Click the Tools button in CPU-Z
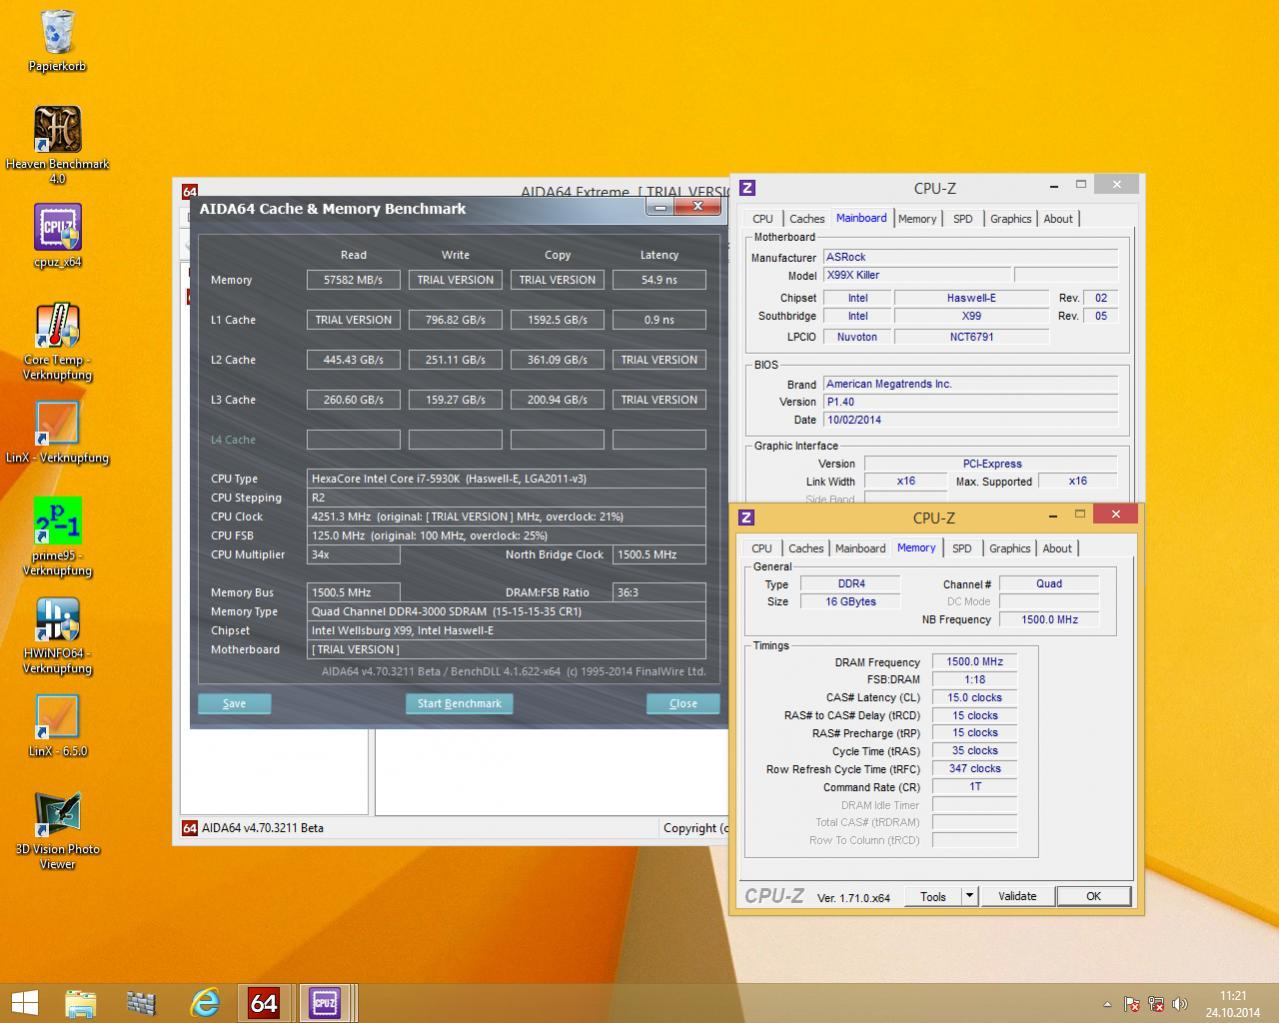Viewport: 1279px width, 1023px height. pyautogui.click(x=933, y=896)
